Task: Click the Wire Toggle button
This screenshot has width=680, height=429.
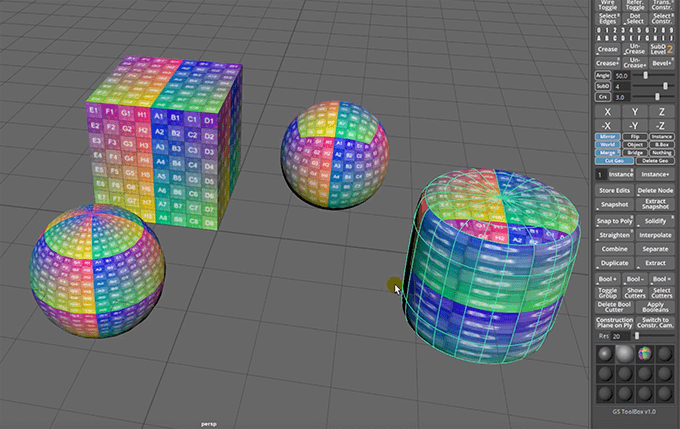Action: [x=608, y=5]
